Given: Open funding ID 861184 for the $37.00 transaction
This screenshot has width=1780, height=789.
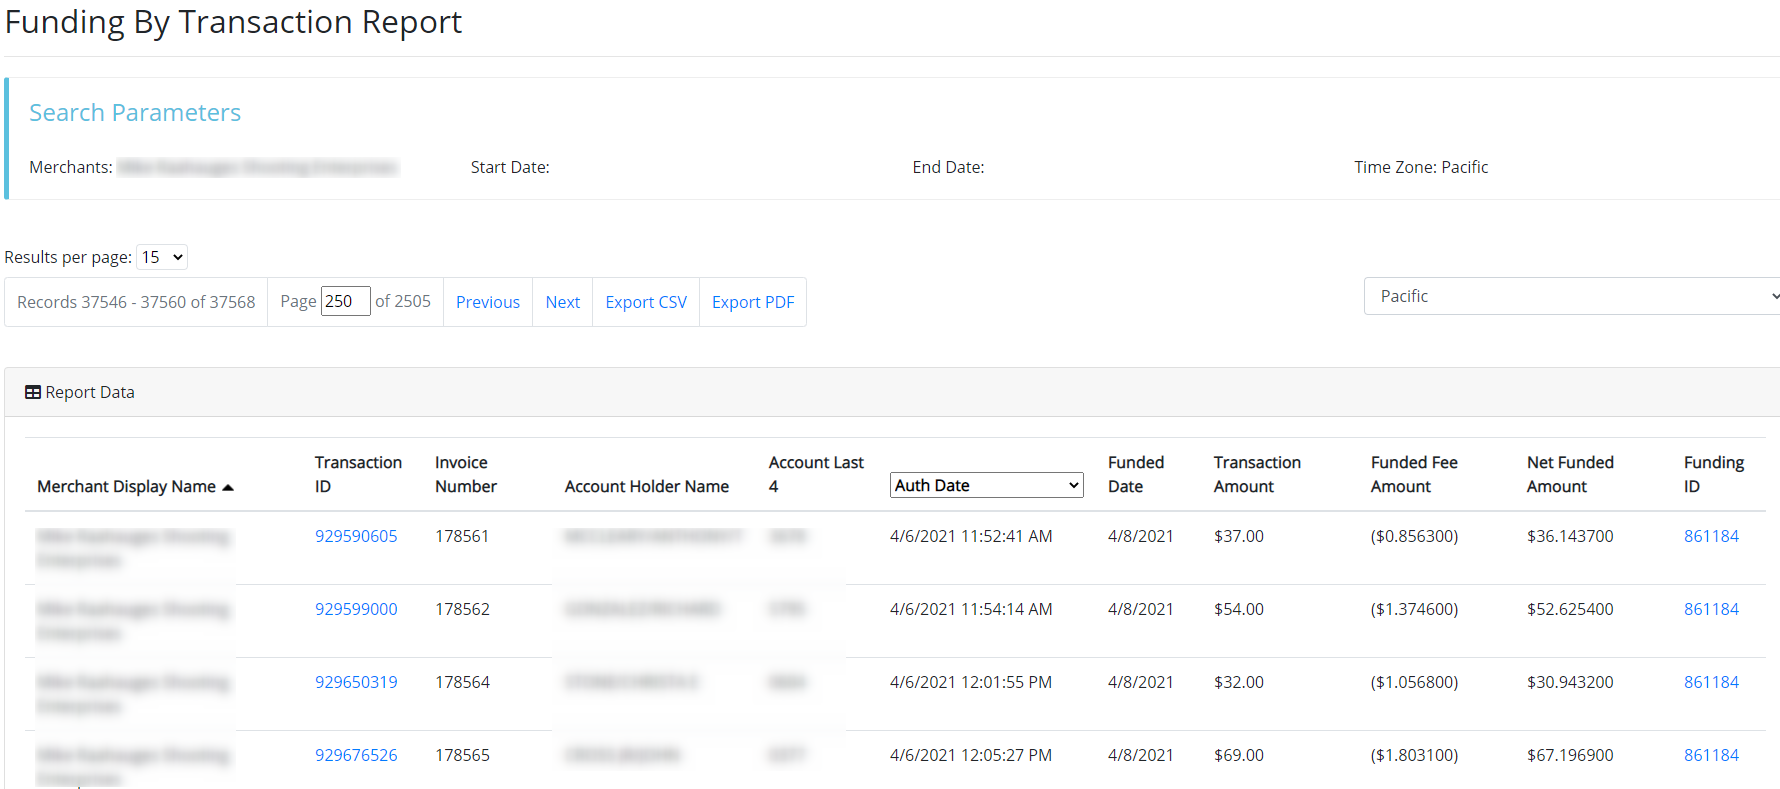Looking at the screenshot, I should tap(1711, 536).
